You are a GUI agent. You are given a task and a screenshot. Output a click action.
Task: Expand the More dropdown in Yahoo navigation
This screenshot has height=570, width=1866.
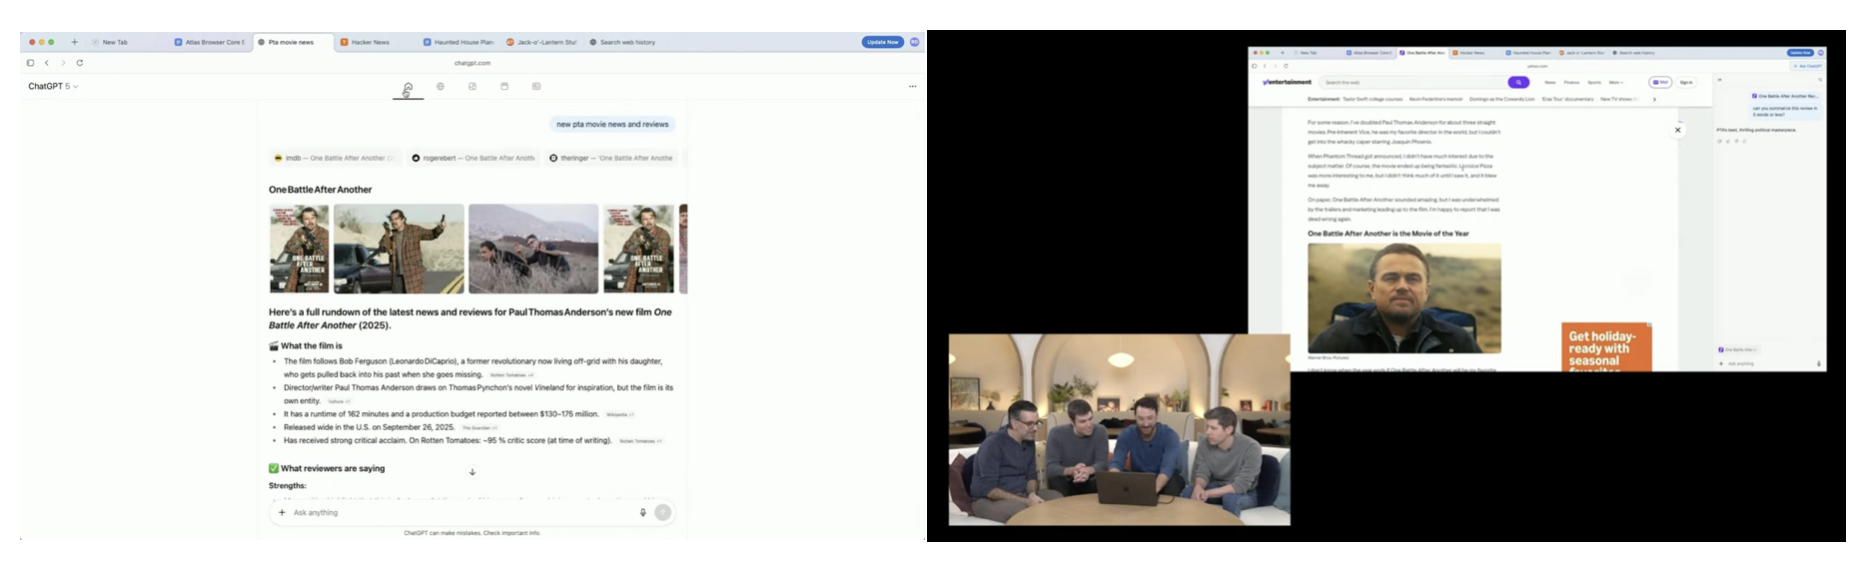(x=1616, y=82)
